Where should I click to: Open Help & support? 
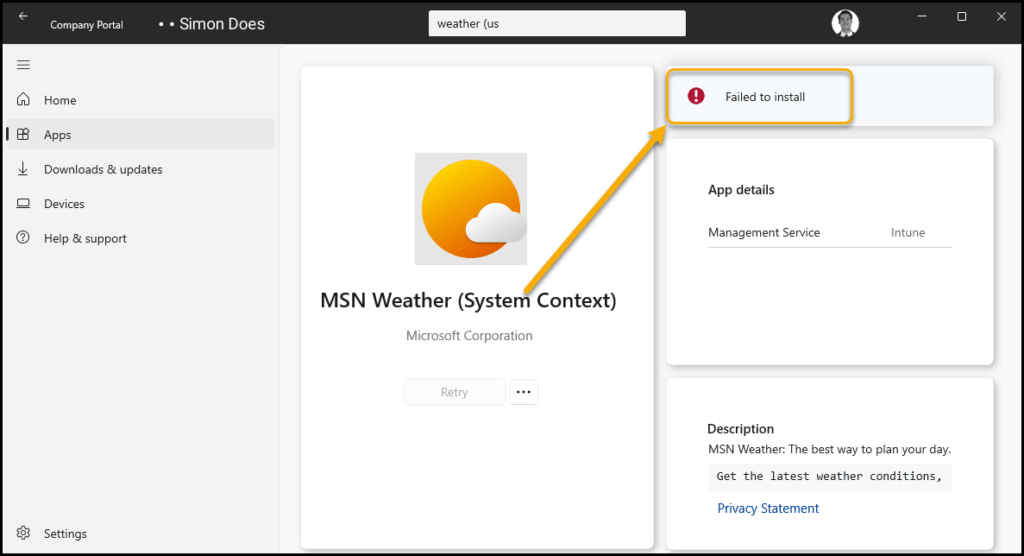(85, 239)
